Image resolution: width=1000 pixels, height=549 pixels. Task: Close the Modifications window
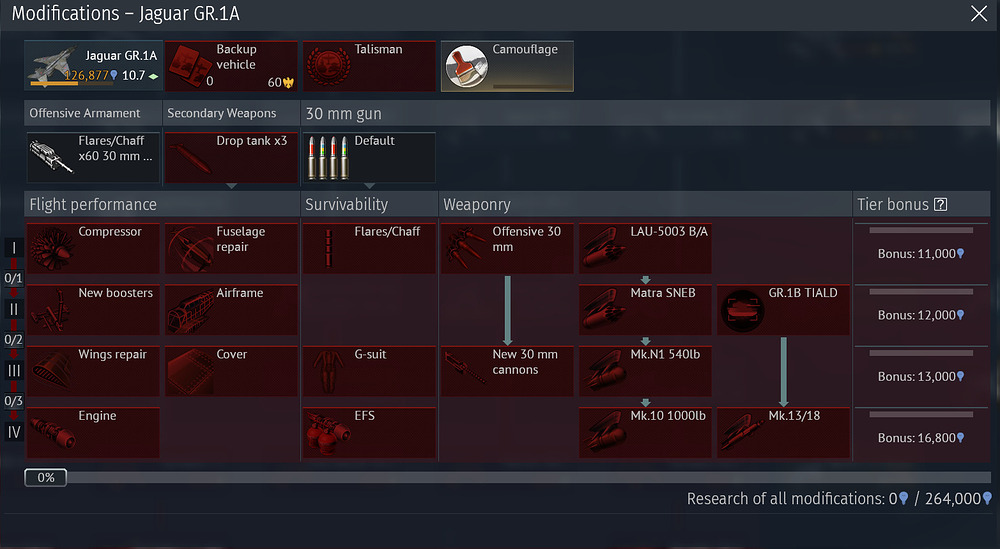coord(978,13)
